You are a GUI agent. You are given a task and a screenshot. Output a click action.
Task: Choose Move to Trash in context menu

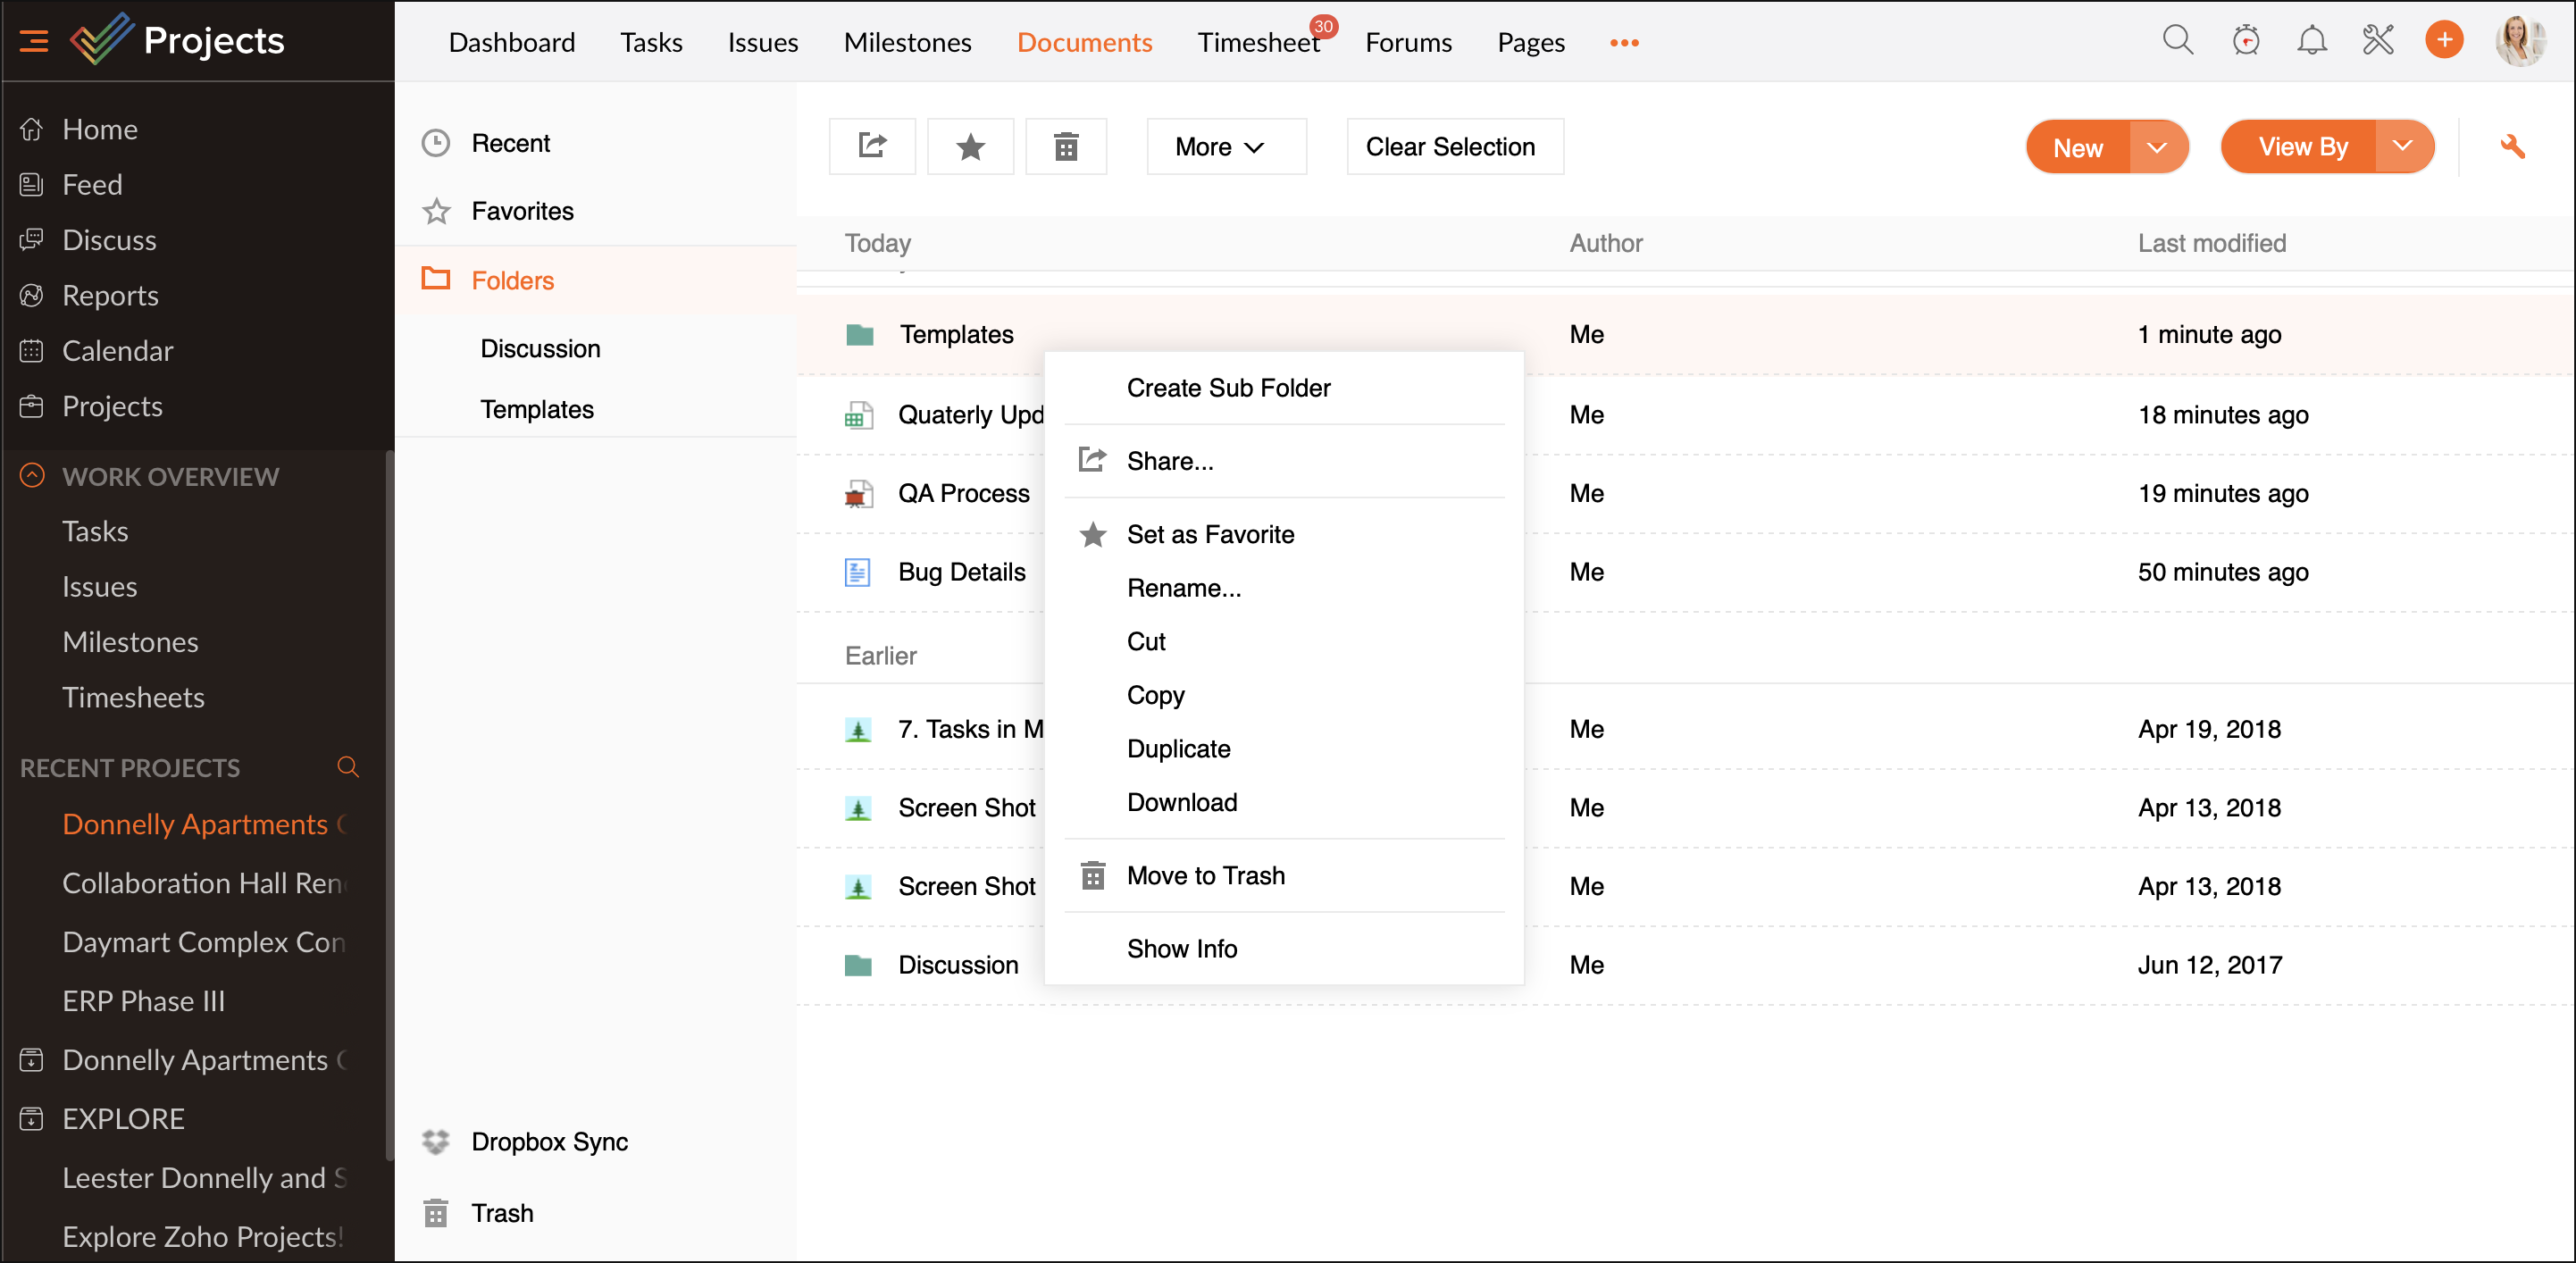click(x=1205, y=875)
